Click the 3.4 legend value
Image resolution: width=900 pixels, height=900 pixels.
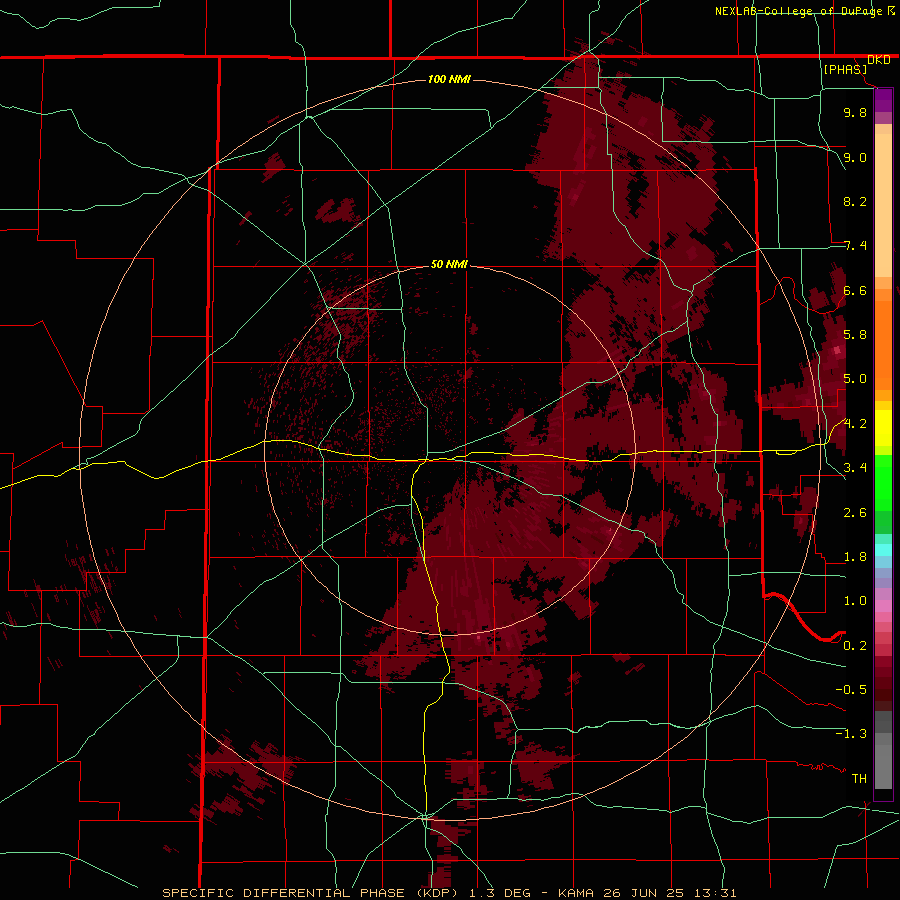click(x=855, y=468)
